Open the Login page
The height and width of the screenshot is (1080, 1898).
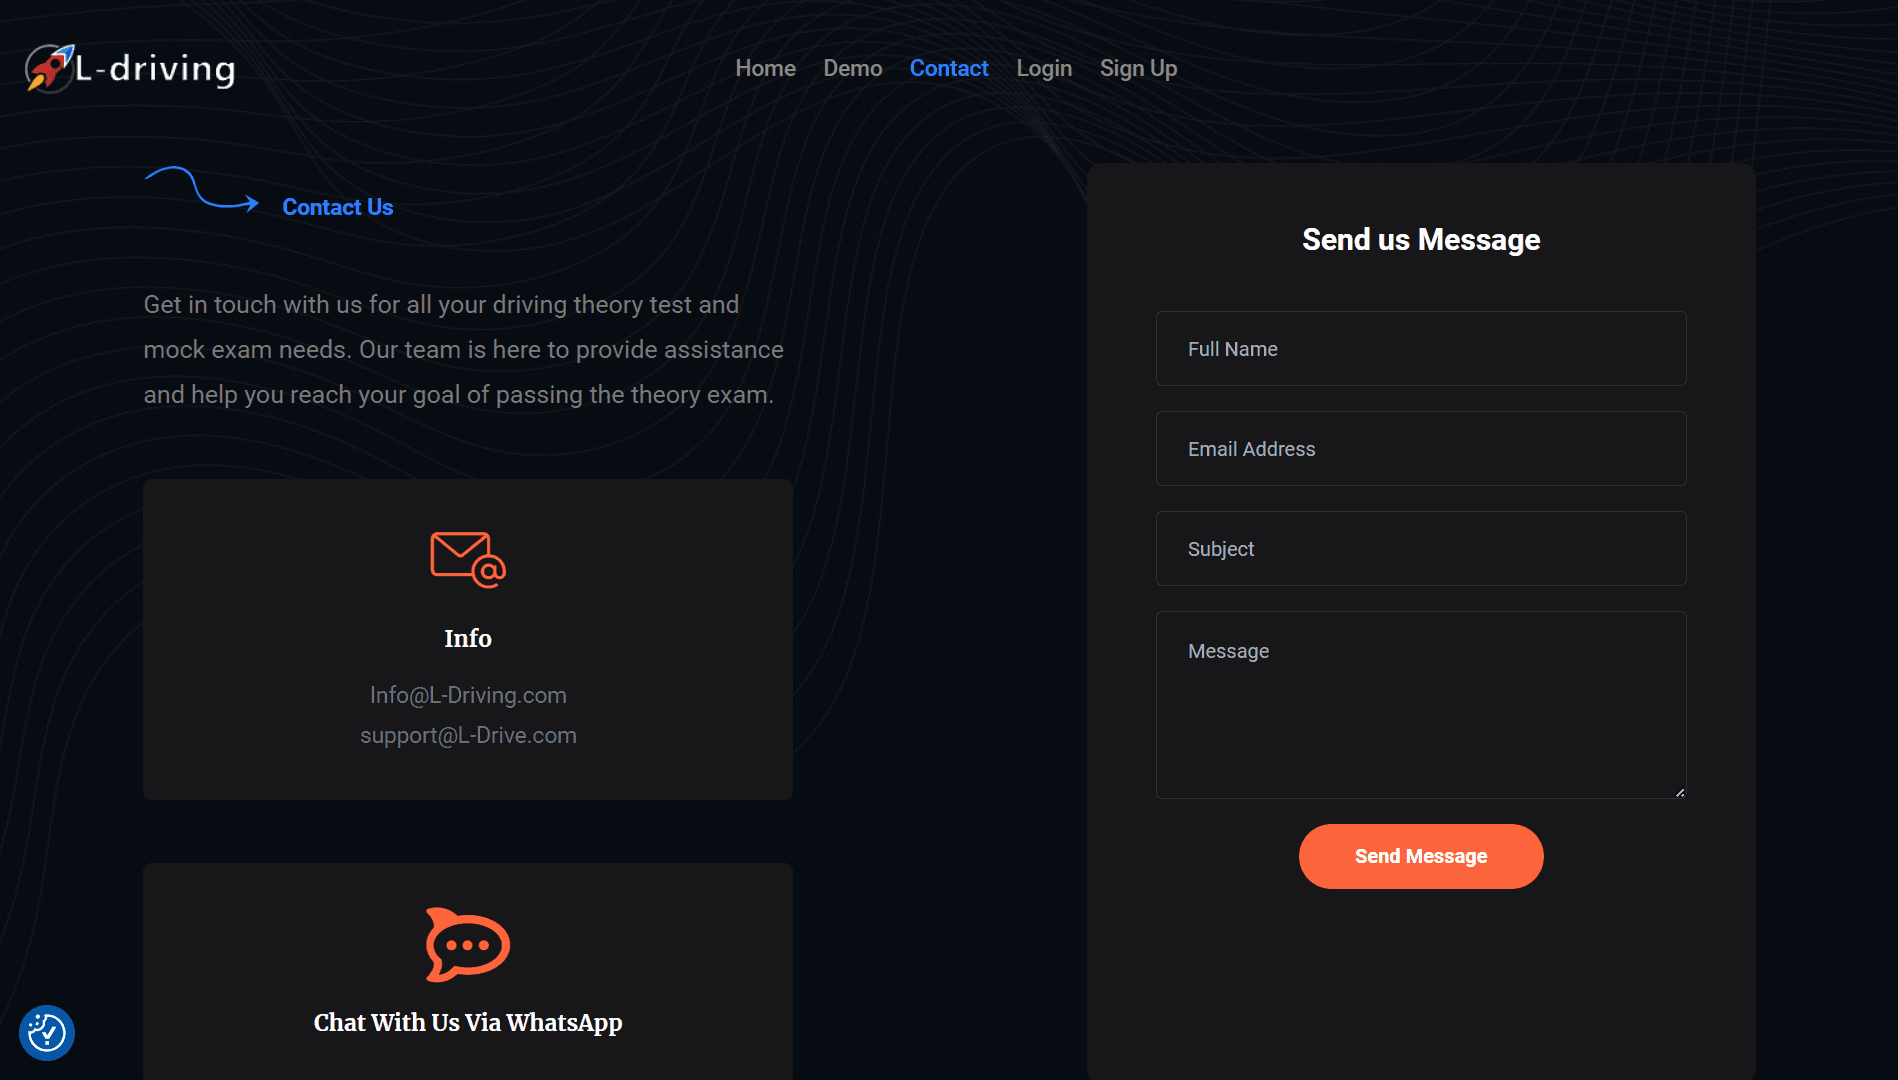click(x=1044, y=68)
